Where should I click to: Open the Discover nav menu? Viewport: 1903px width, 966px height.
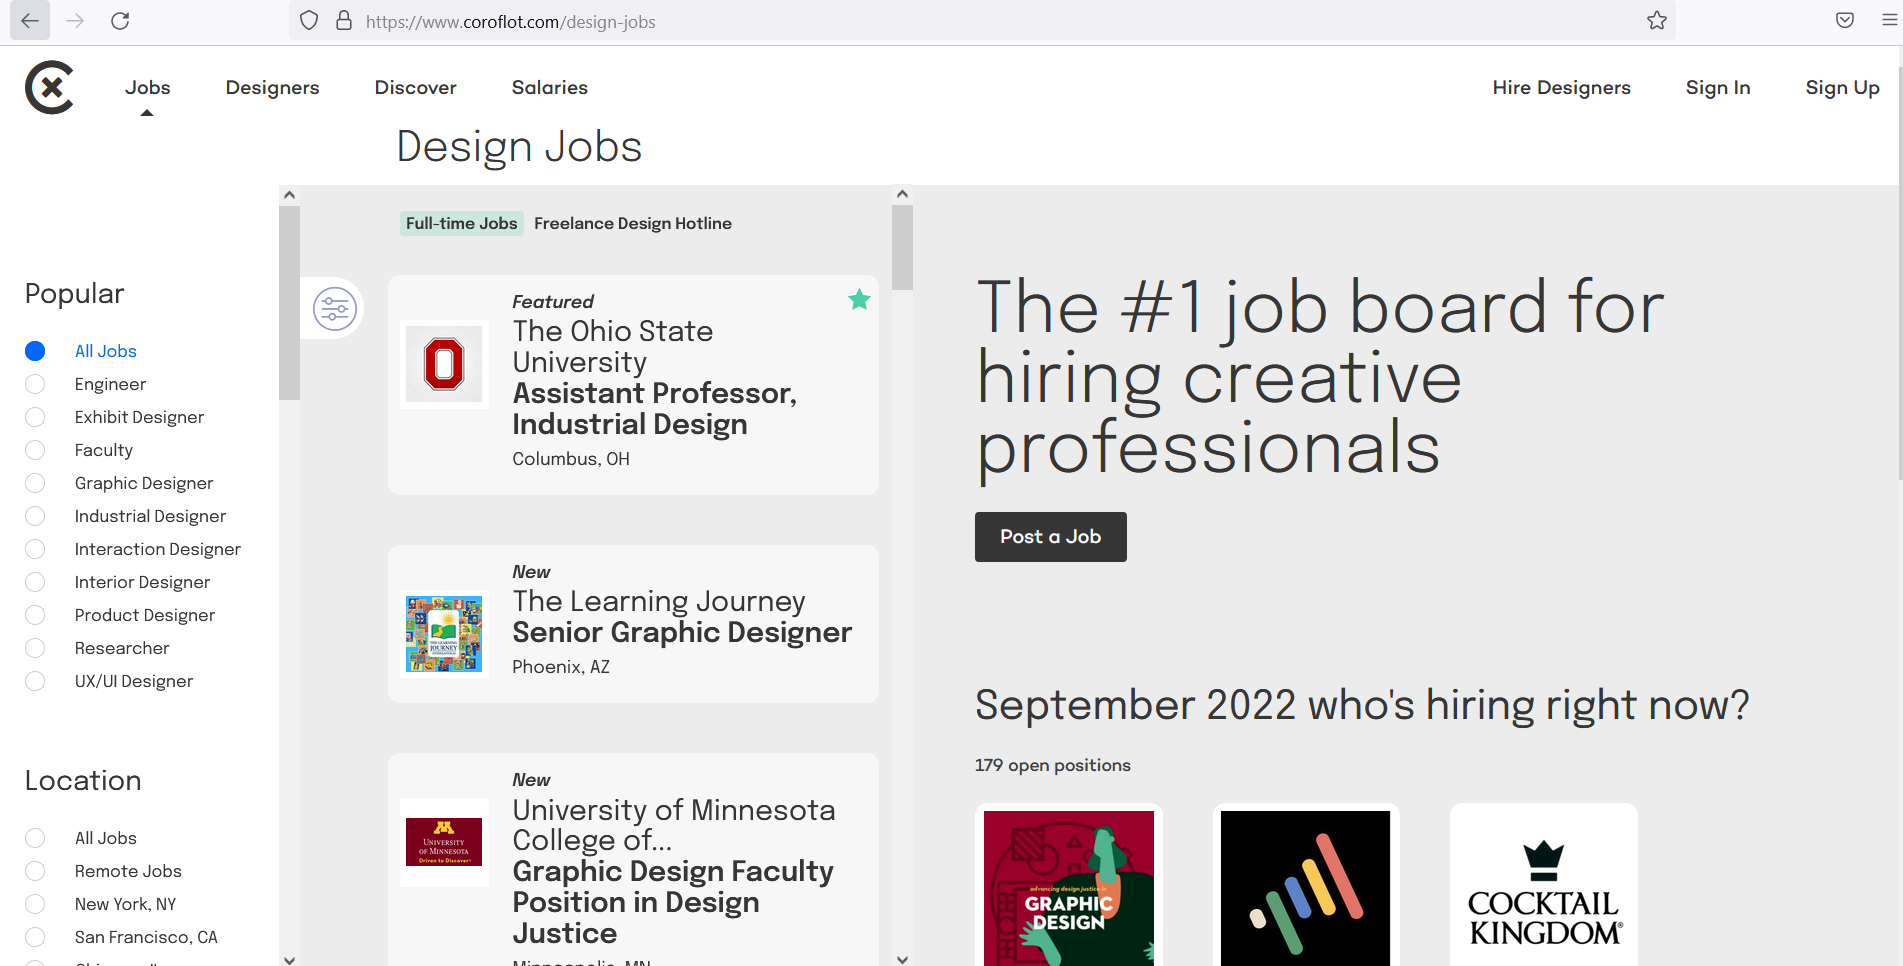pyautogui.click(x=415, y=88)
